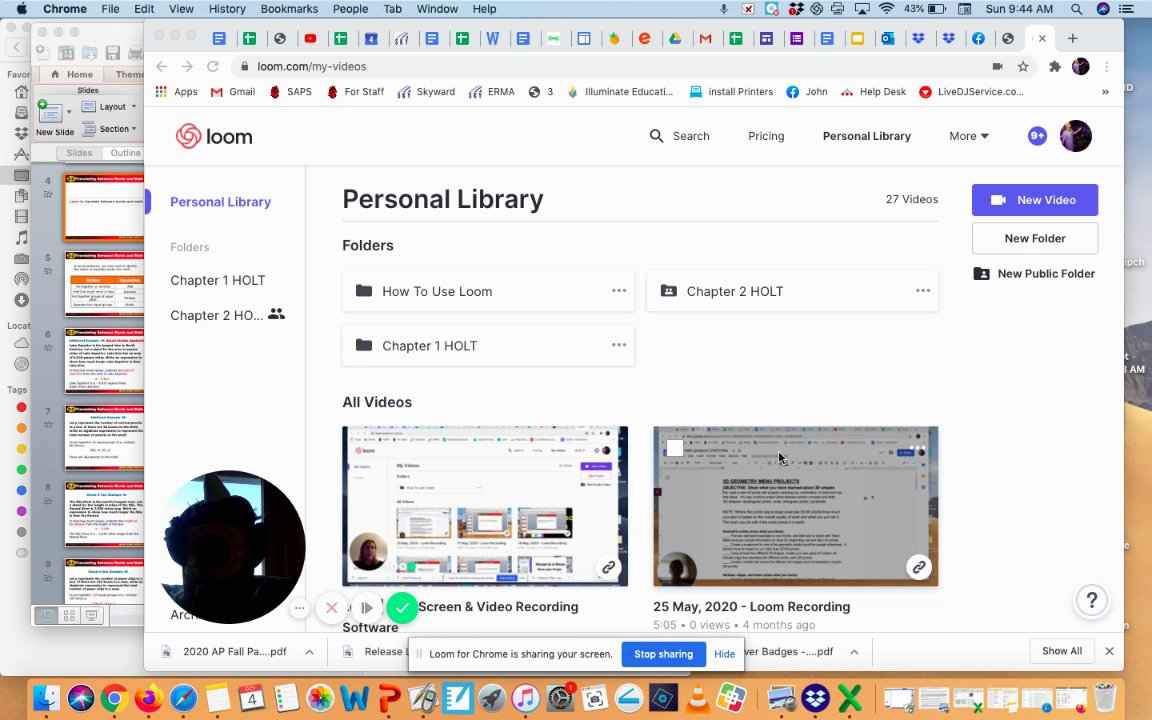The width and height of the screenshot is (1152, 720).
Task: Select slide 5 thumbnail in PowerPoint
Action: [104, 284]
